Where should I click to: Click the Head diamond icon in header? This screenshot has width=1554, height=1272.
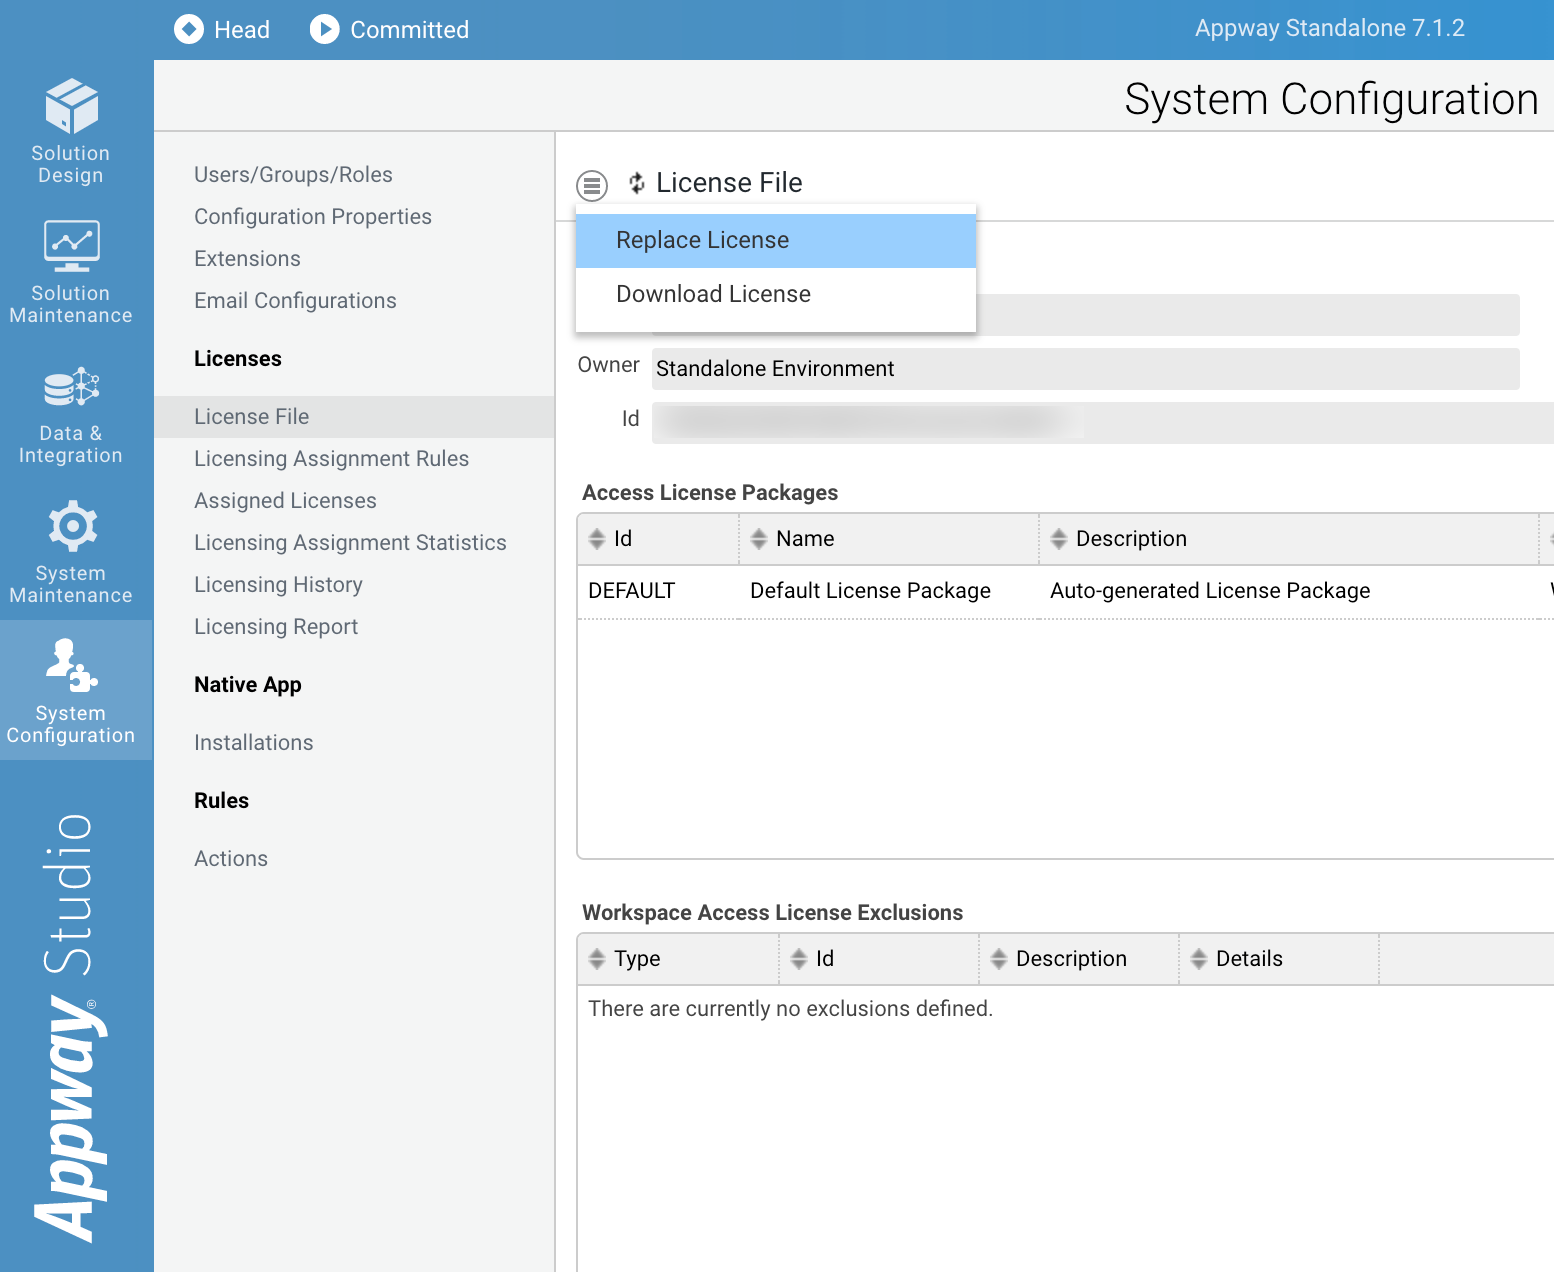point(188,29)
